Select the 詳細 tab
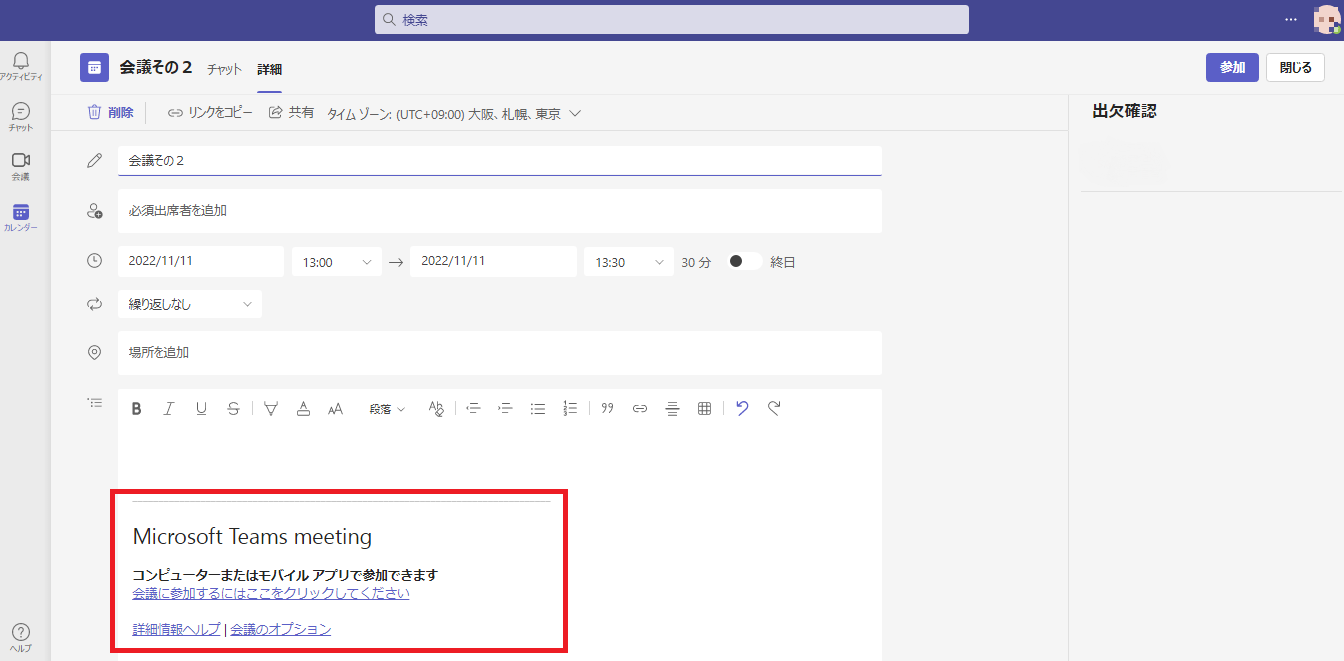Viewport: 1344px width, 661px height. coord(269,69)
